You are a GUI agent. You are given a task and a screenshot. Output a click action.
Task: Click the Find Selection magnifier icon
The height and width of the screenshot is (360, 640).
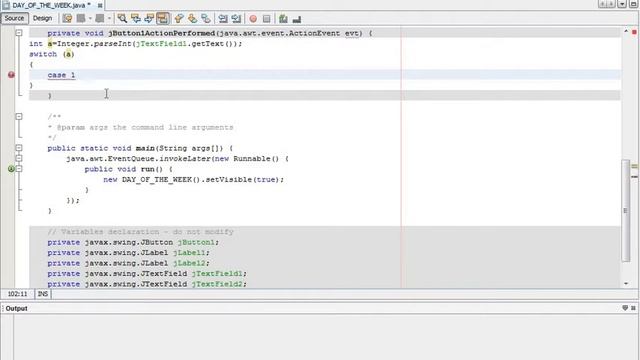point(122,18)
